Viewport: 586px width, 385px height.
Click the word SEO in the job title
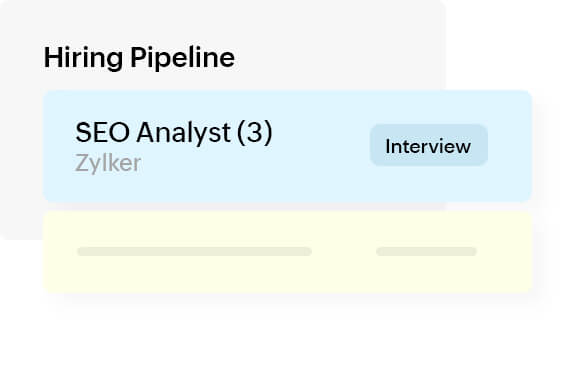coord(102,132)
